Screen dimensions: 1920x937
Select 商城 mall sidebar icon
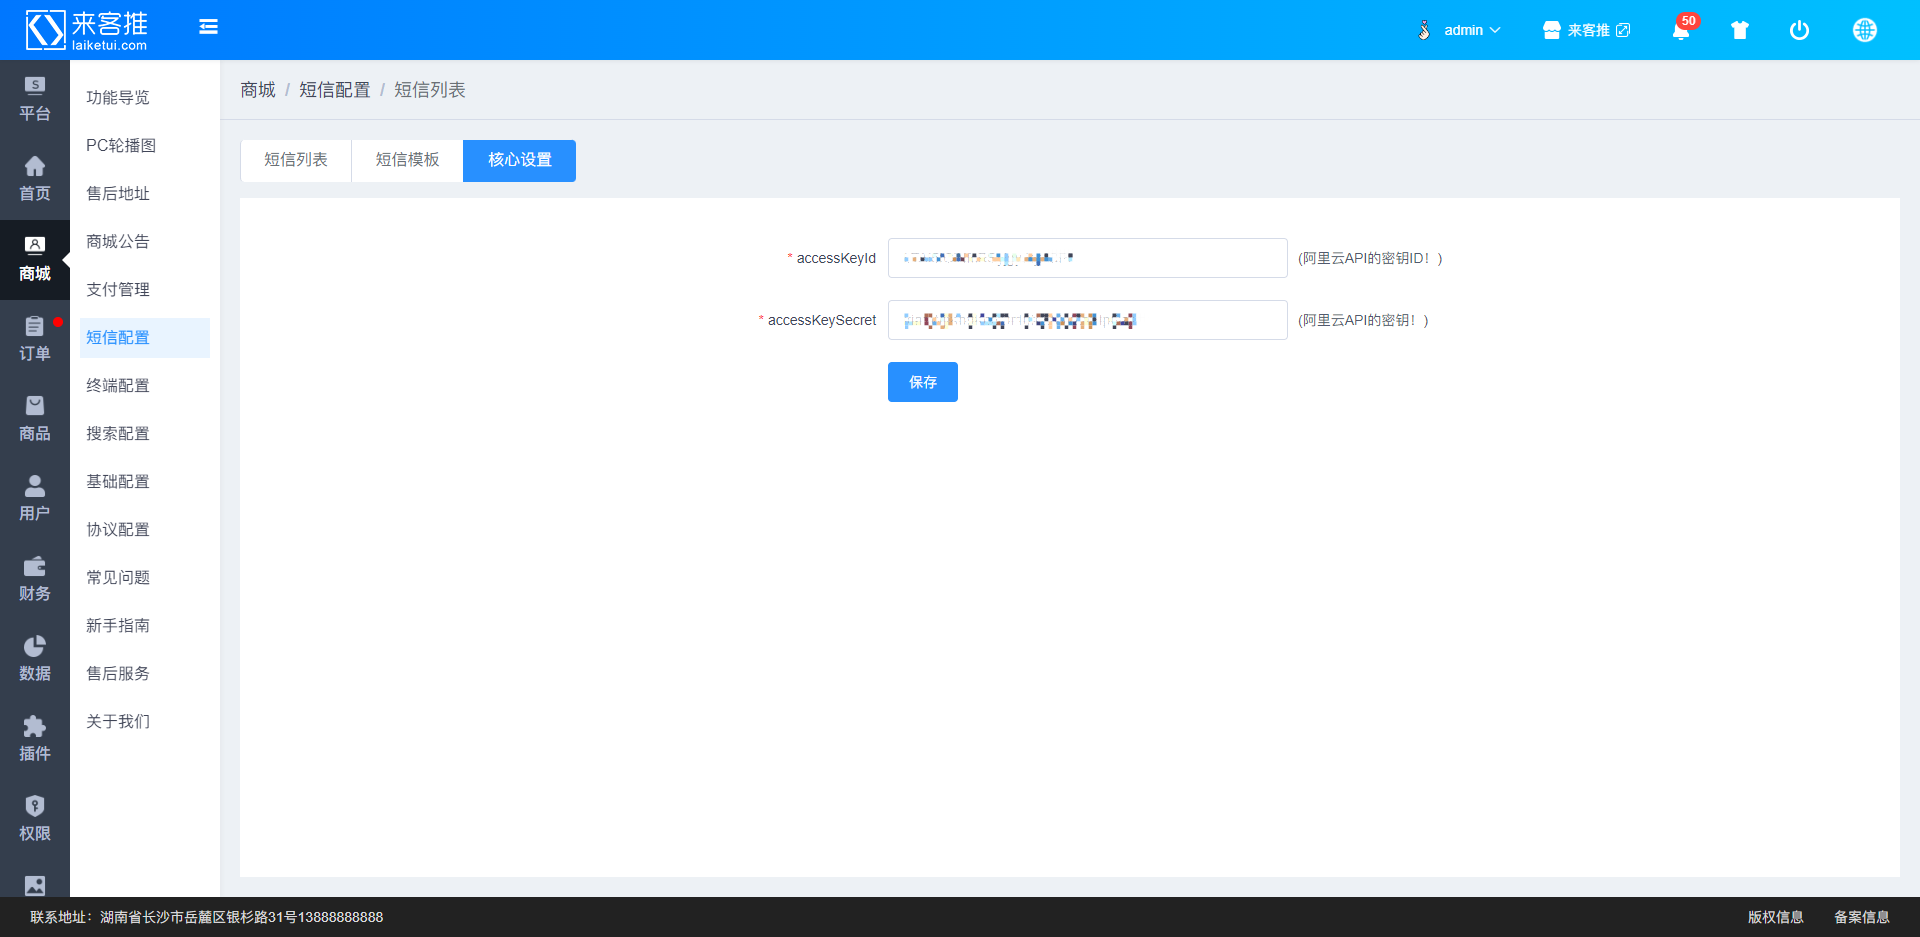point(35,260)
